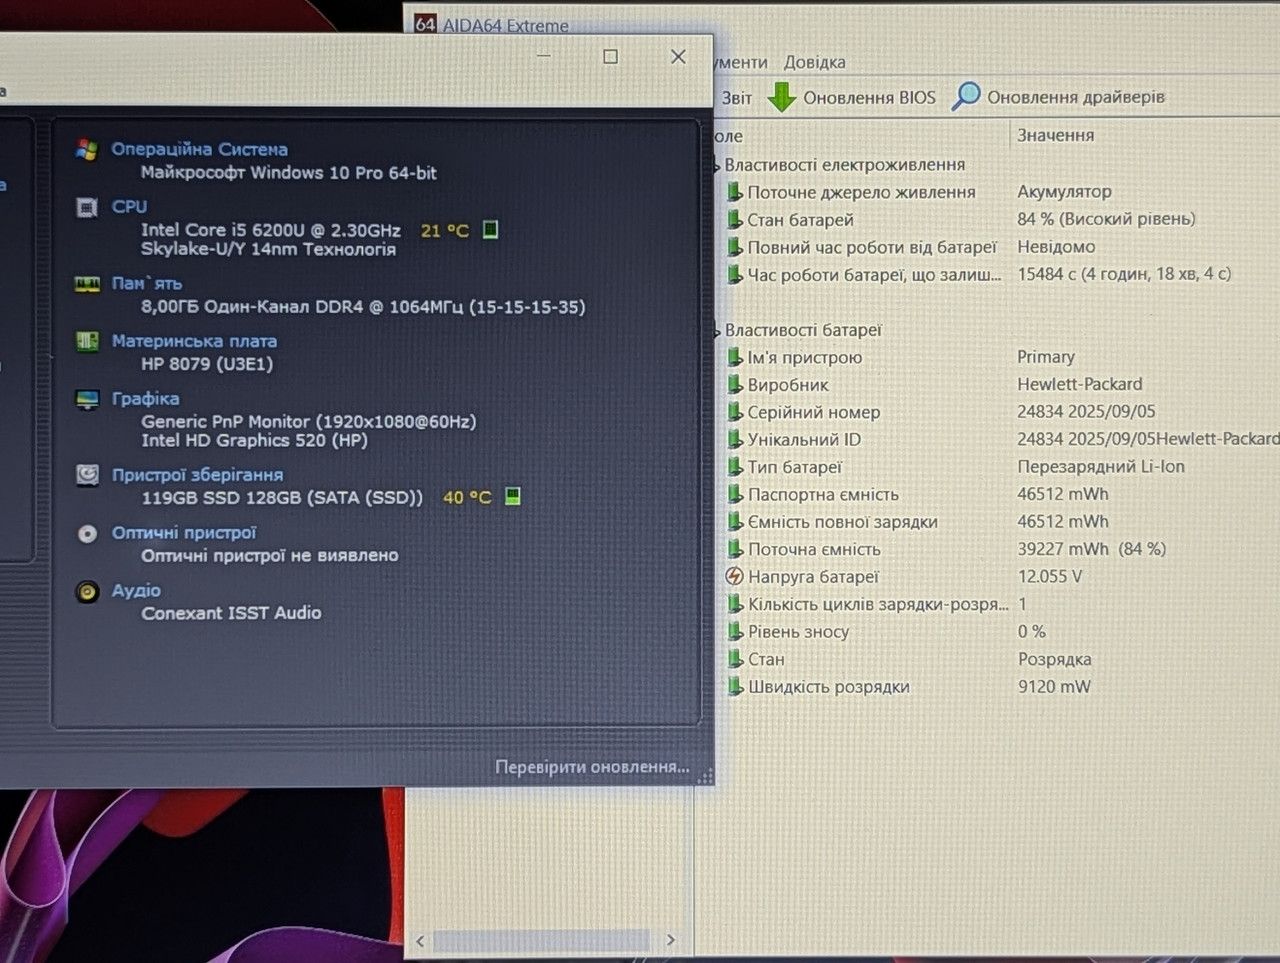This screenshot has width=1280, height=963.
Task: Select the Windows logo Operating System icon
Action: click(x=87, y=150)
